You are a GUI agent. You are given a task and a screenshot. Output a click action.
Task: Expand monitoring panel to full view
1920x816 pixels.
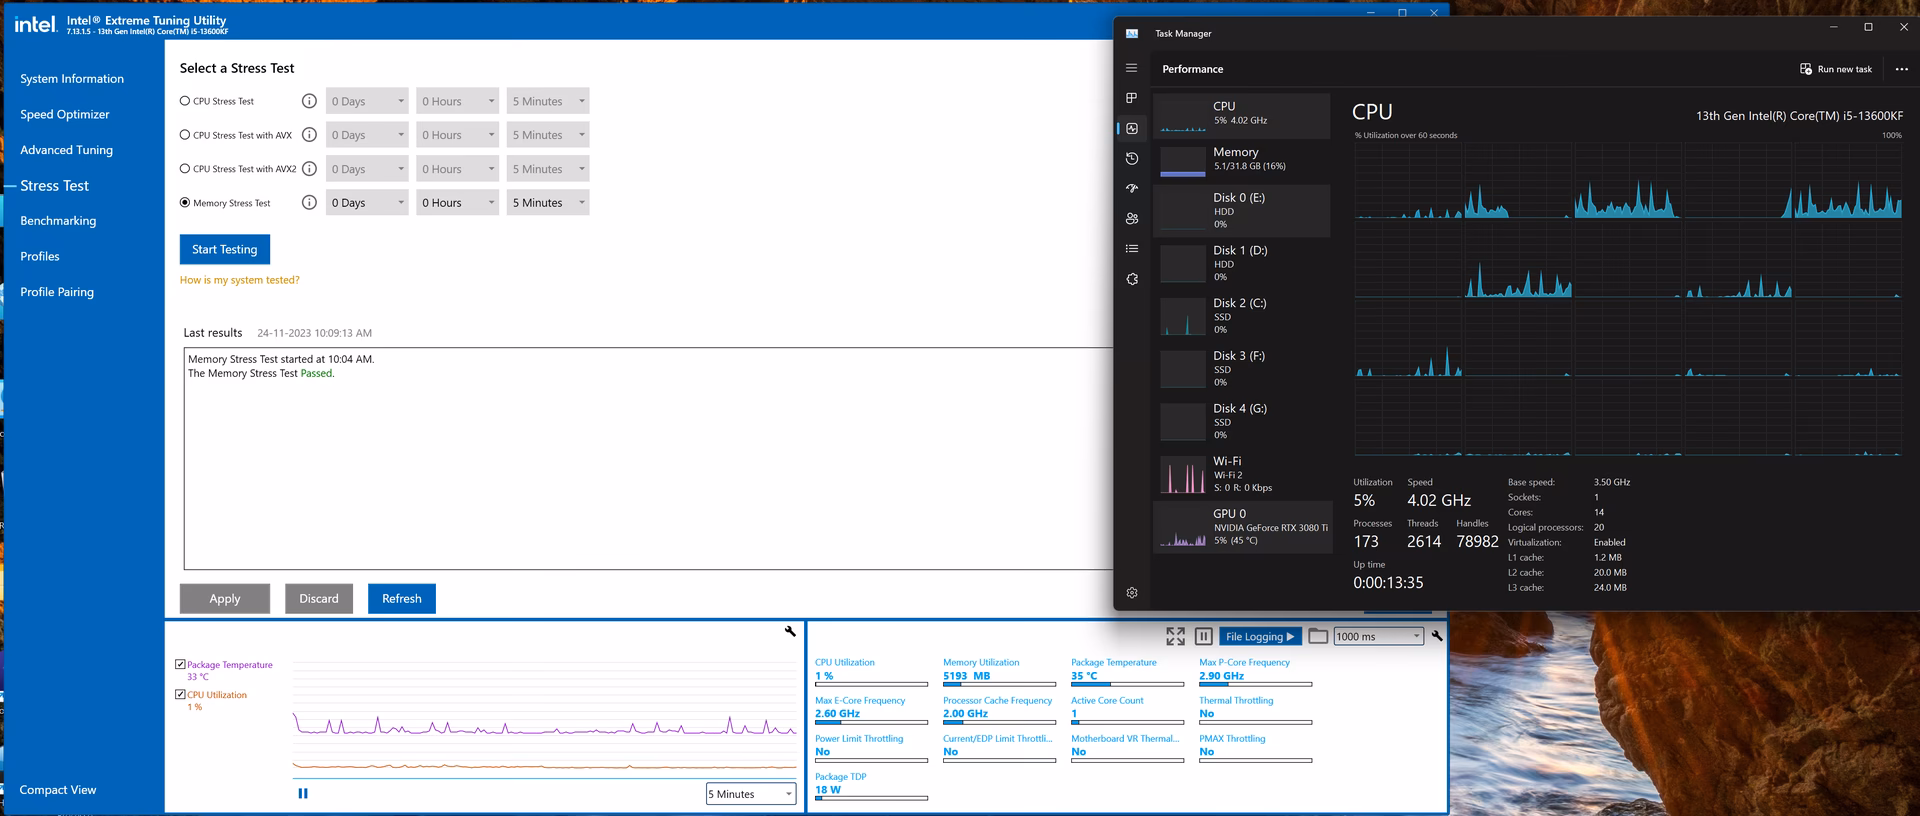[1175, 636]
